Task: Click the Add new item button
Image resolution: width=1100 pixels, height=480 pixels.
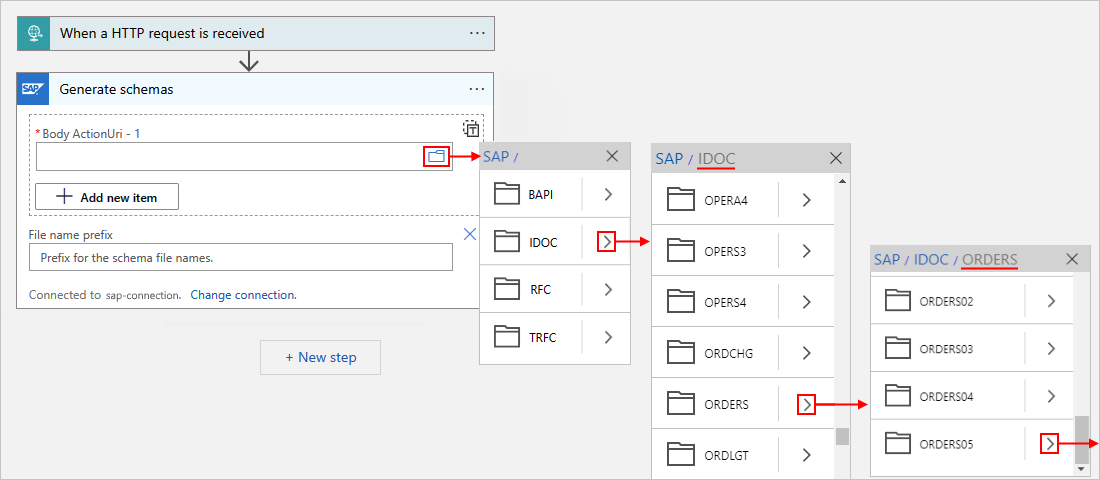Action: pos(107,197)
